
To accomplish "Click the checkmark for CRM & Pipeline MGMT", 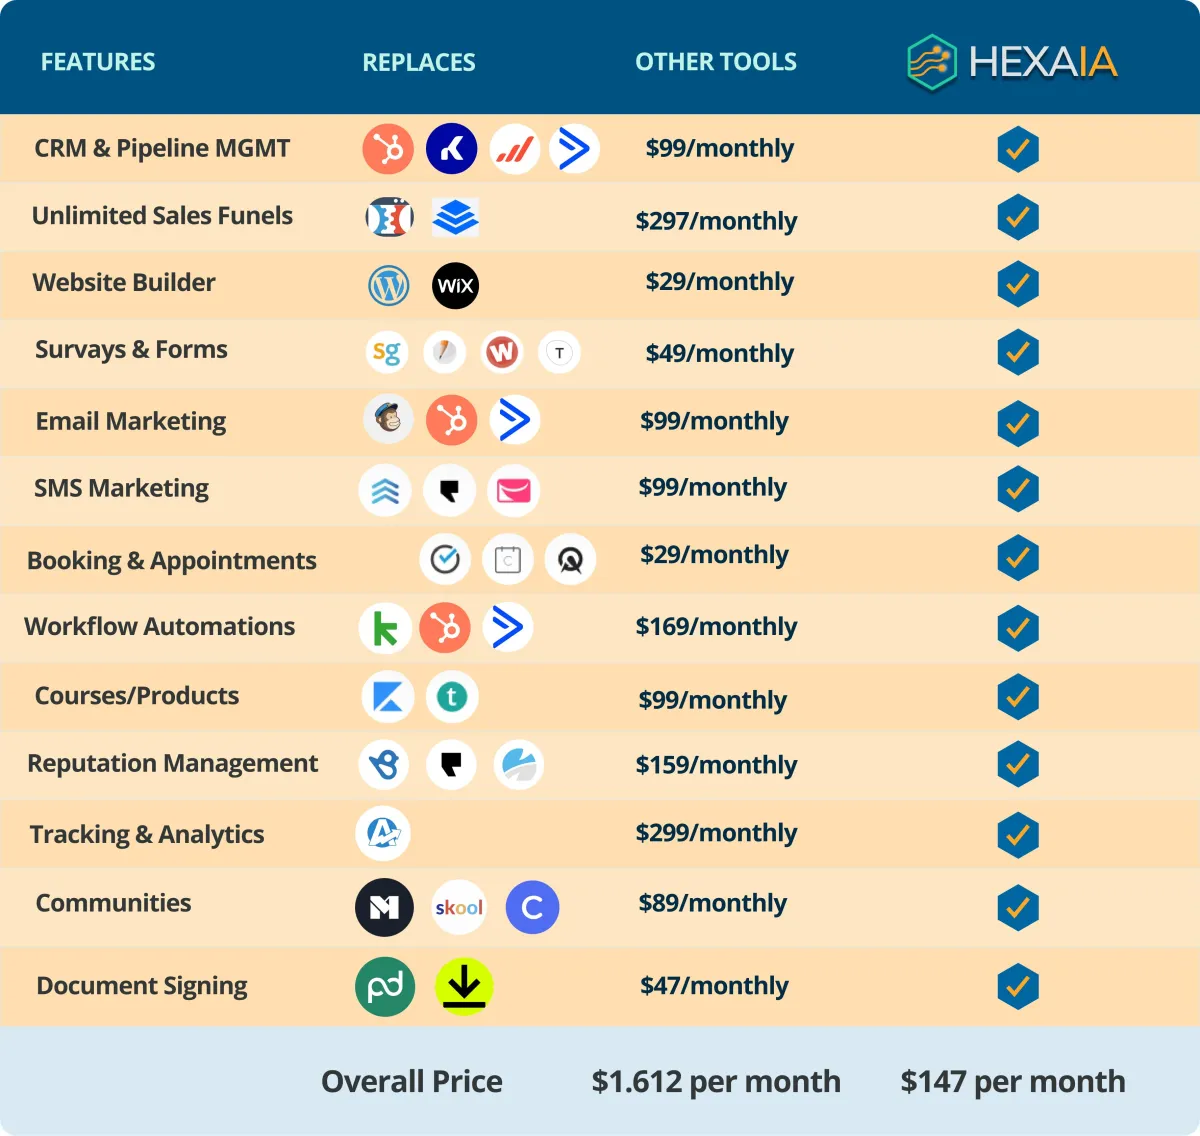I will (x=1018, y=150).
